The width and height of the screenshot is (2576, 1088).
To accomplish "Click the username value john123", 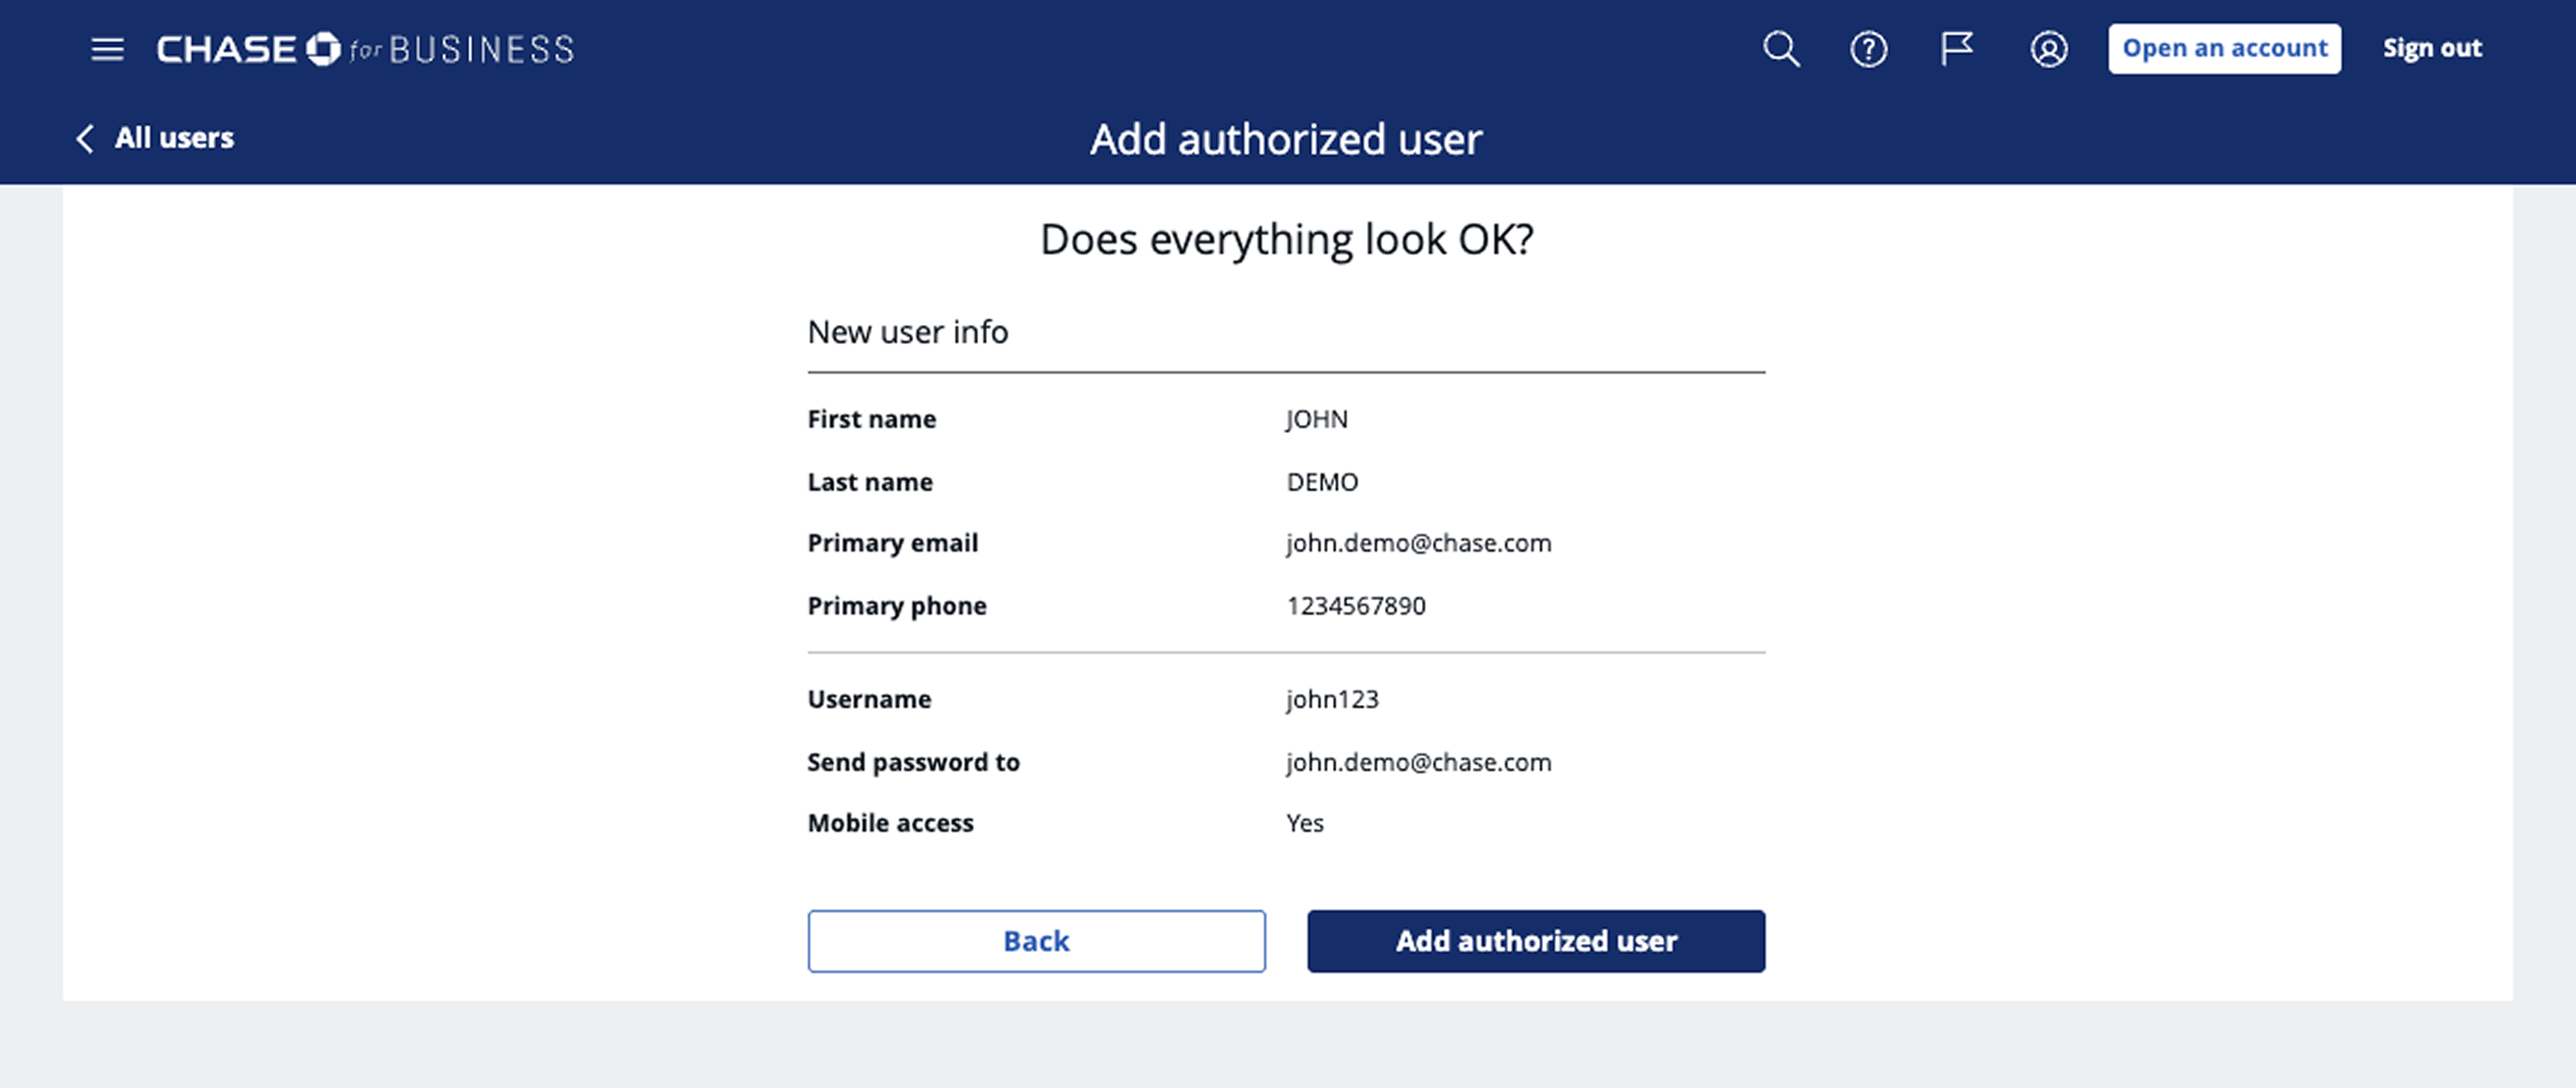I will 1332,699.
